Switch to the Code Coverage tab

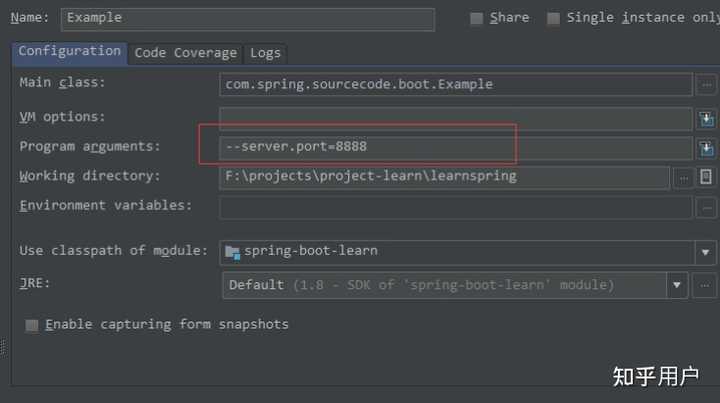coord(185,53)
